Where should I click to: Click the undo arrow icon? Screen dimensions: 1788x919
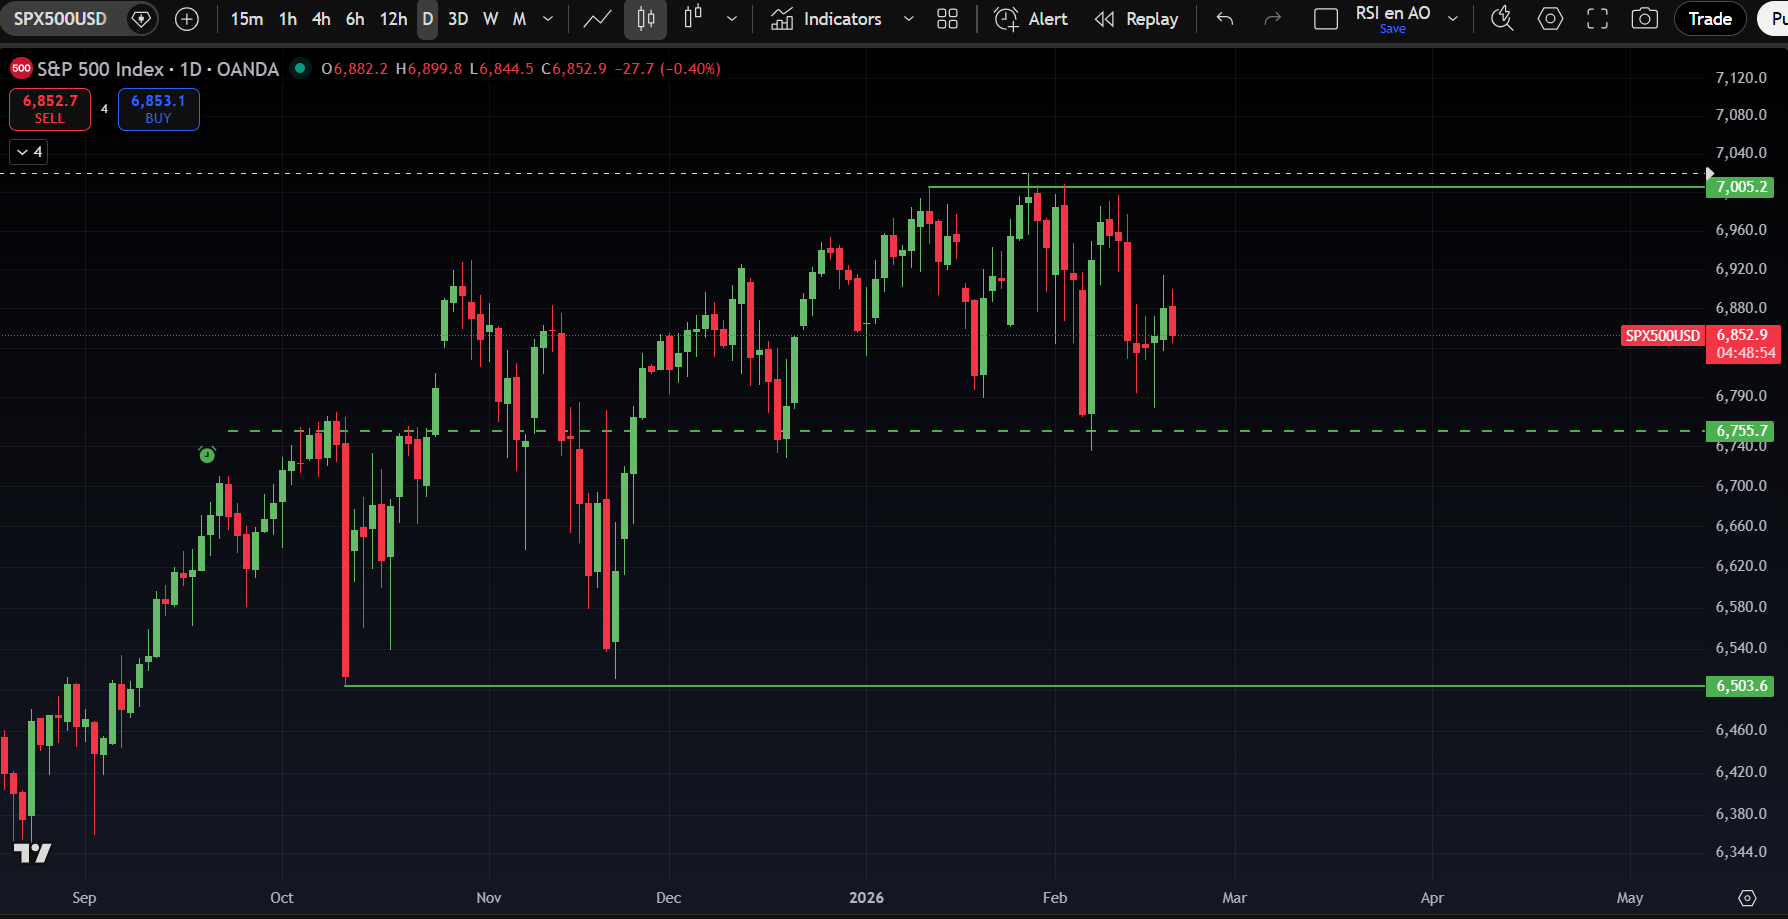1225,19
